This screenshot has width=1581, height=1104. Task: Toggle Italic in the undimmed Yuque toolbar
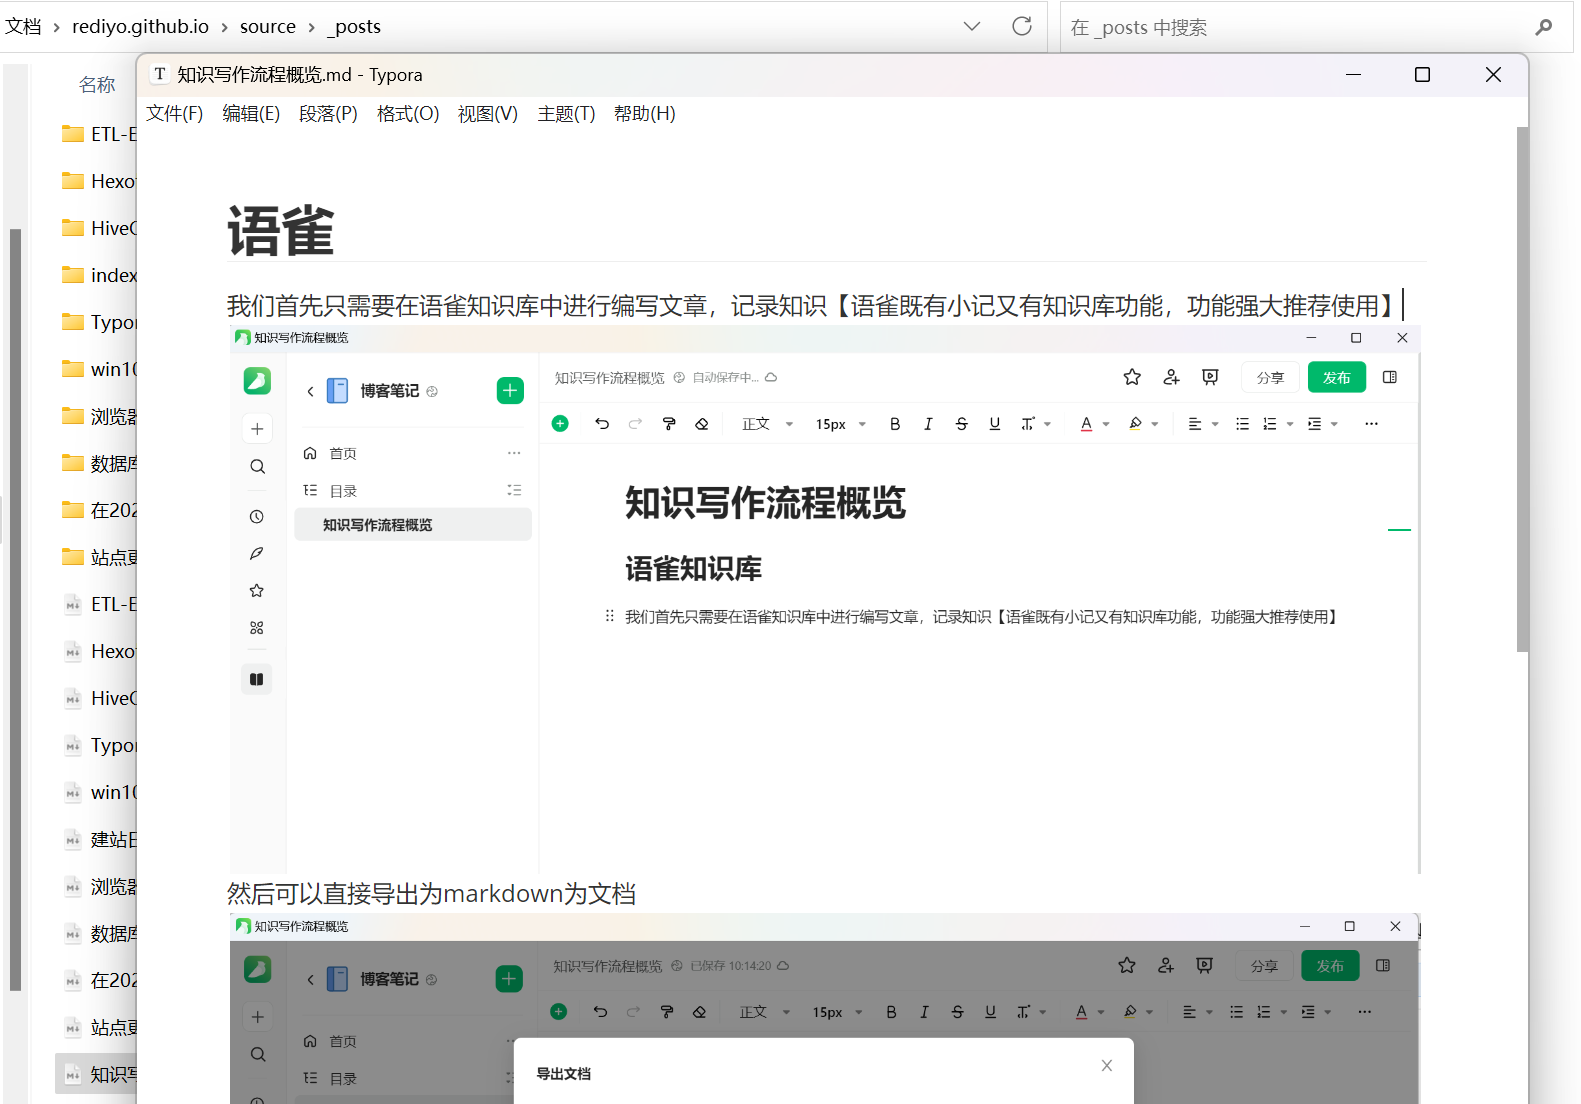pos(928,424)
